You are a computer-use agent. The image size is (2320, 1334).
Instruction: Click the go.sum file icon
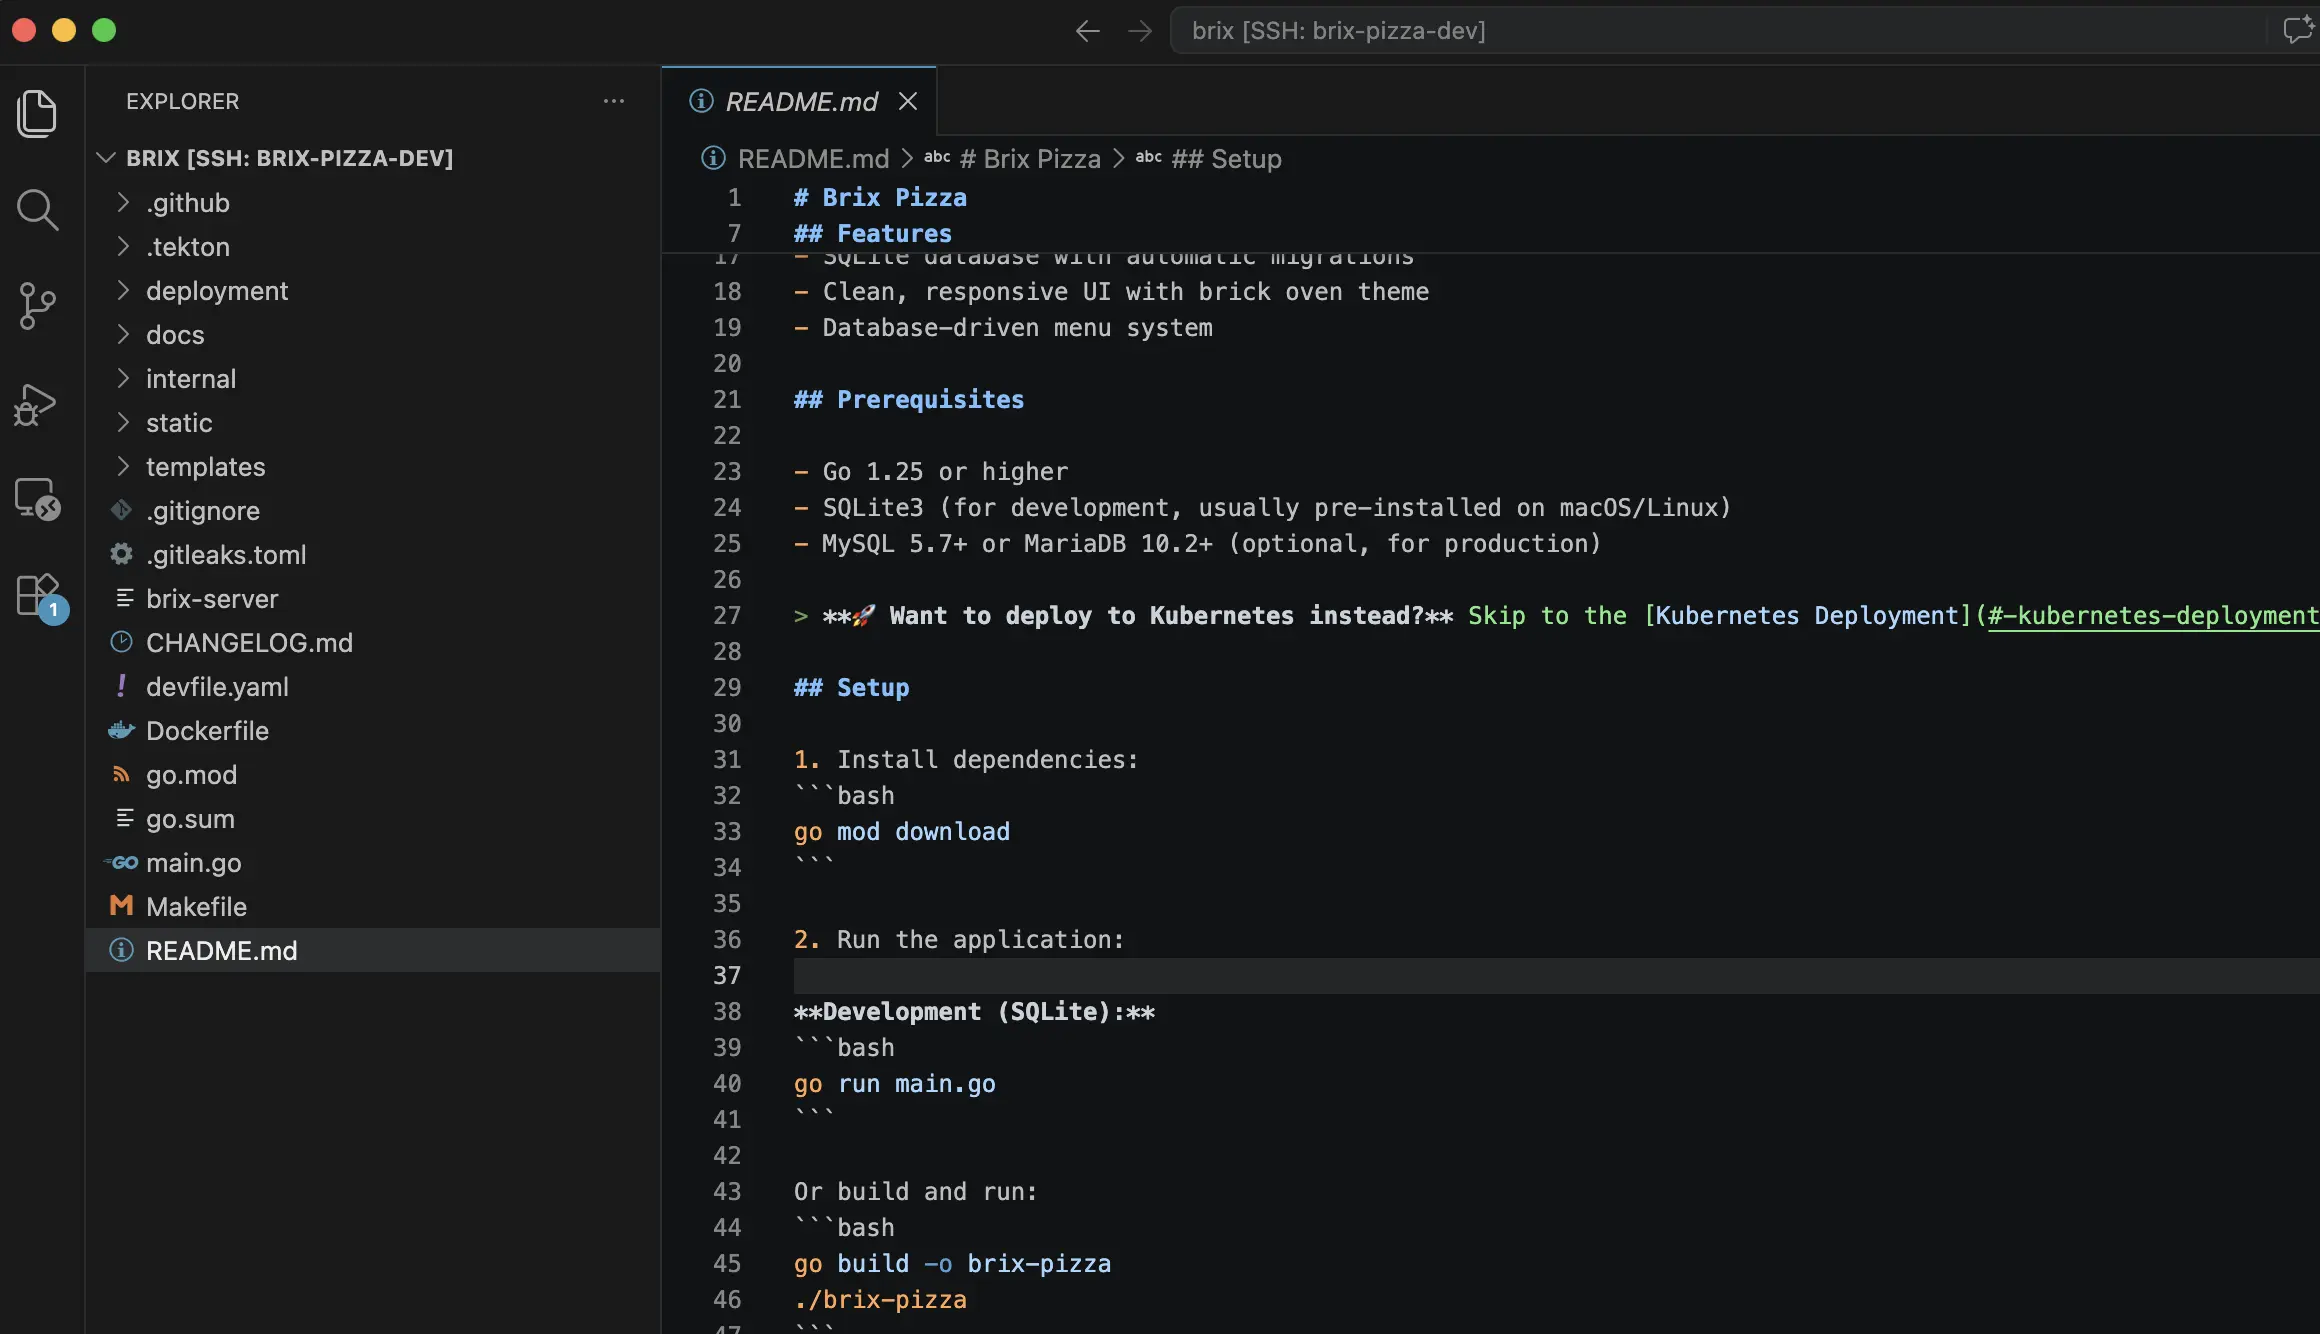124,818
